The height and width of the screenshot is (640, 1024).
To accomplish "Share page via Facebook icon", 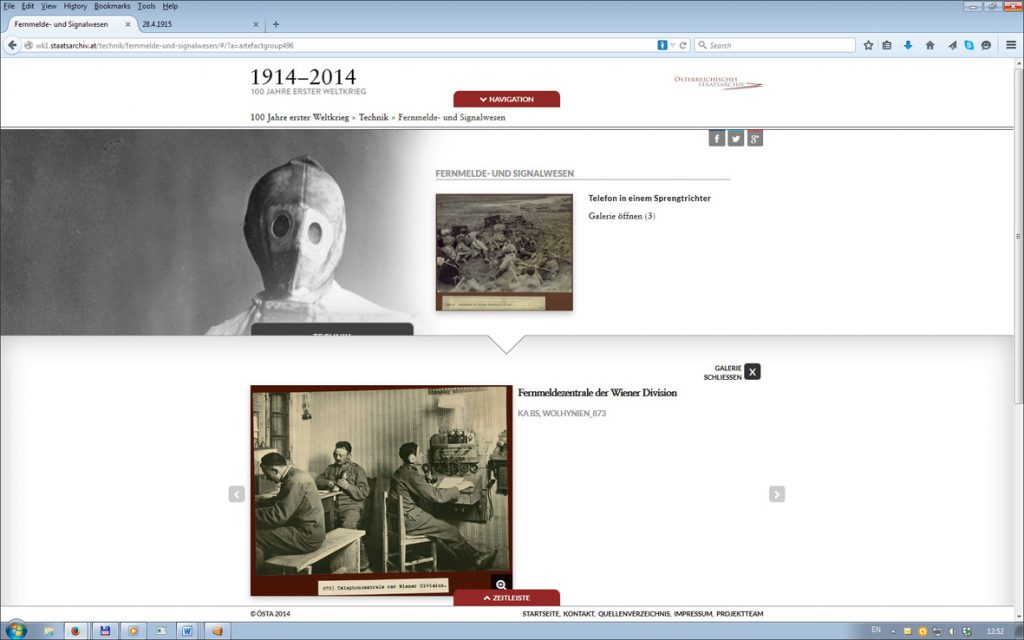I will pos(717,139).
